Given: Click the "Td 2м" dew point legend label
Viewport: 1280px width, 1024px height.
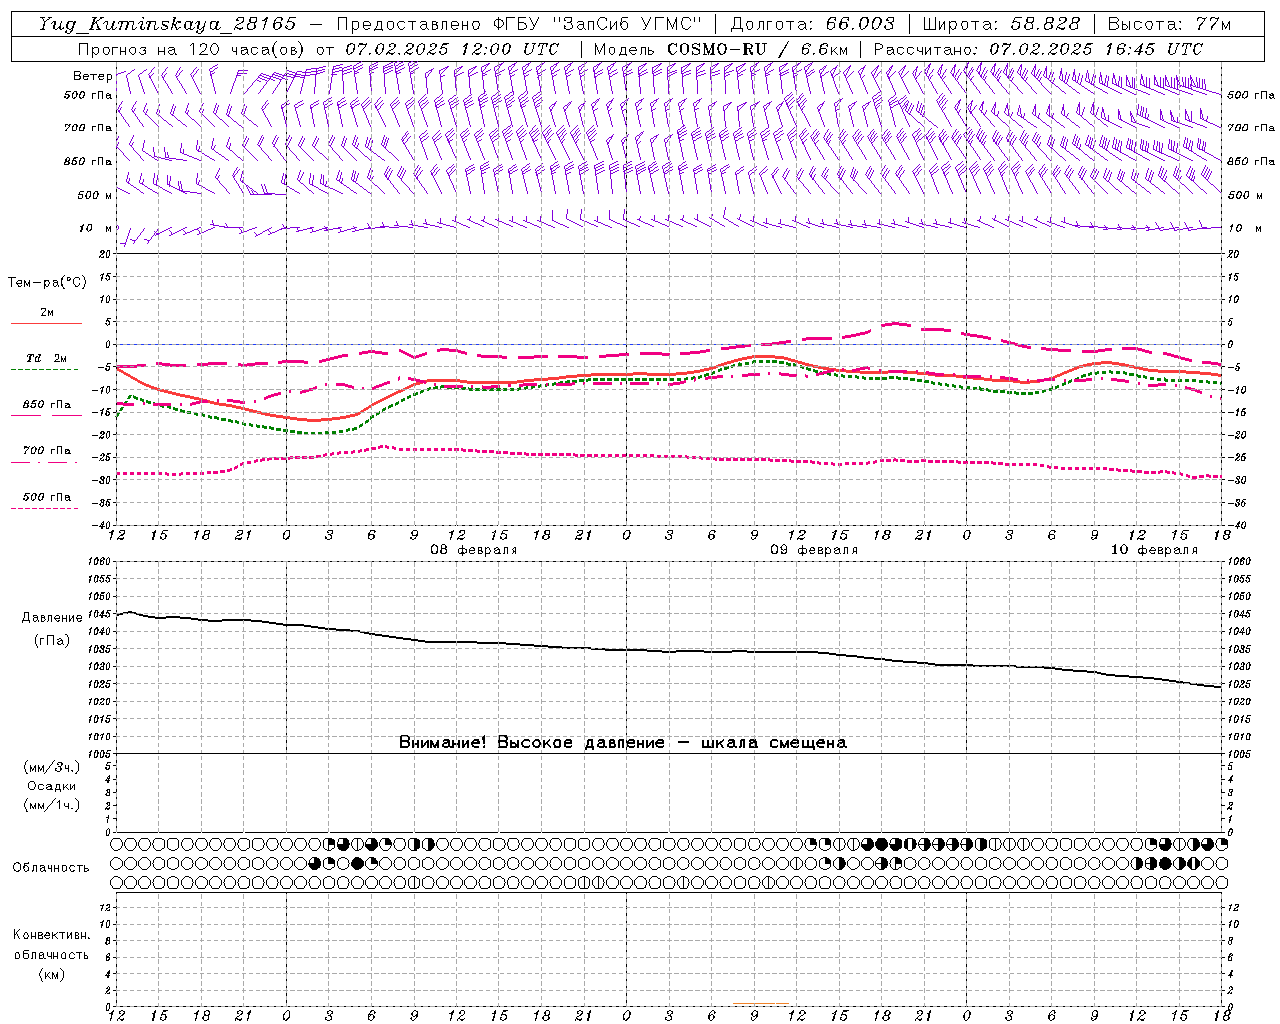Looking at the screenshot, I should tap(46, 358).
